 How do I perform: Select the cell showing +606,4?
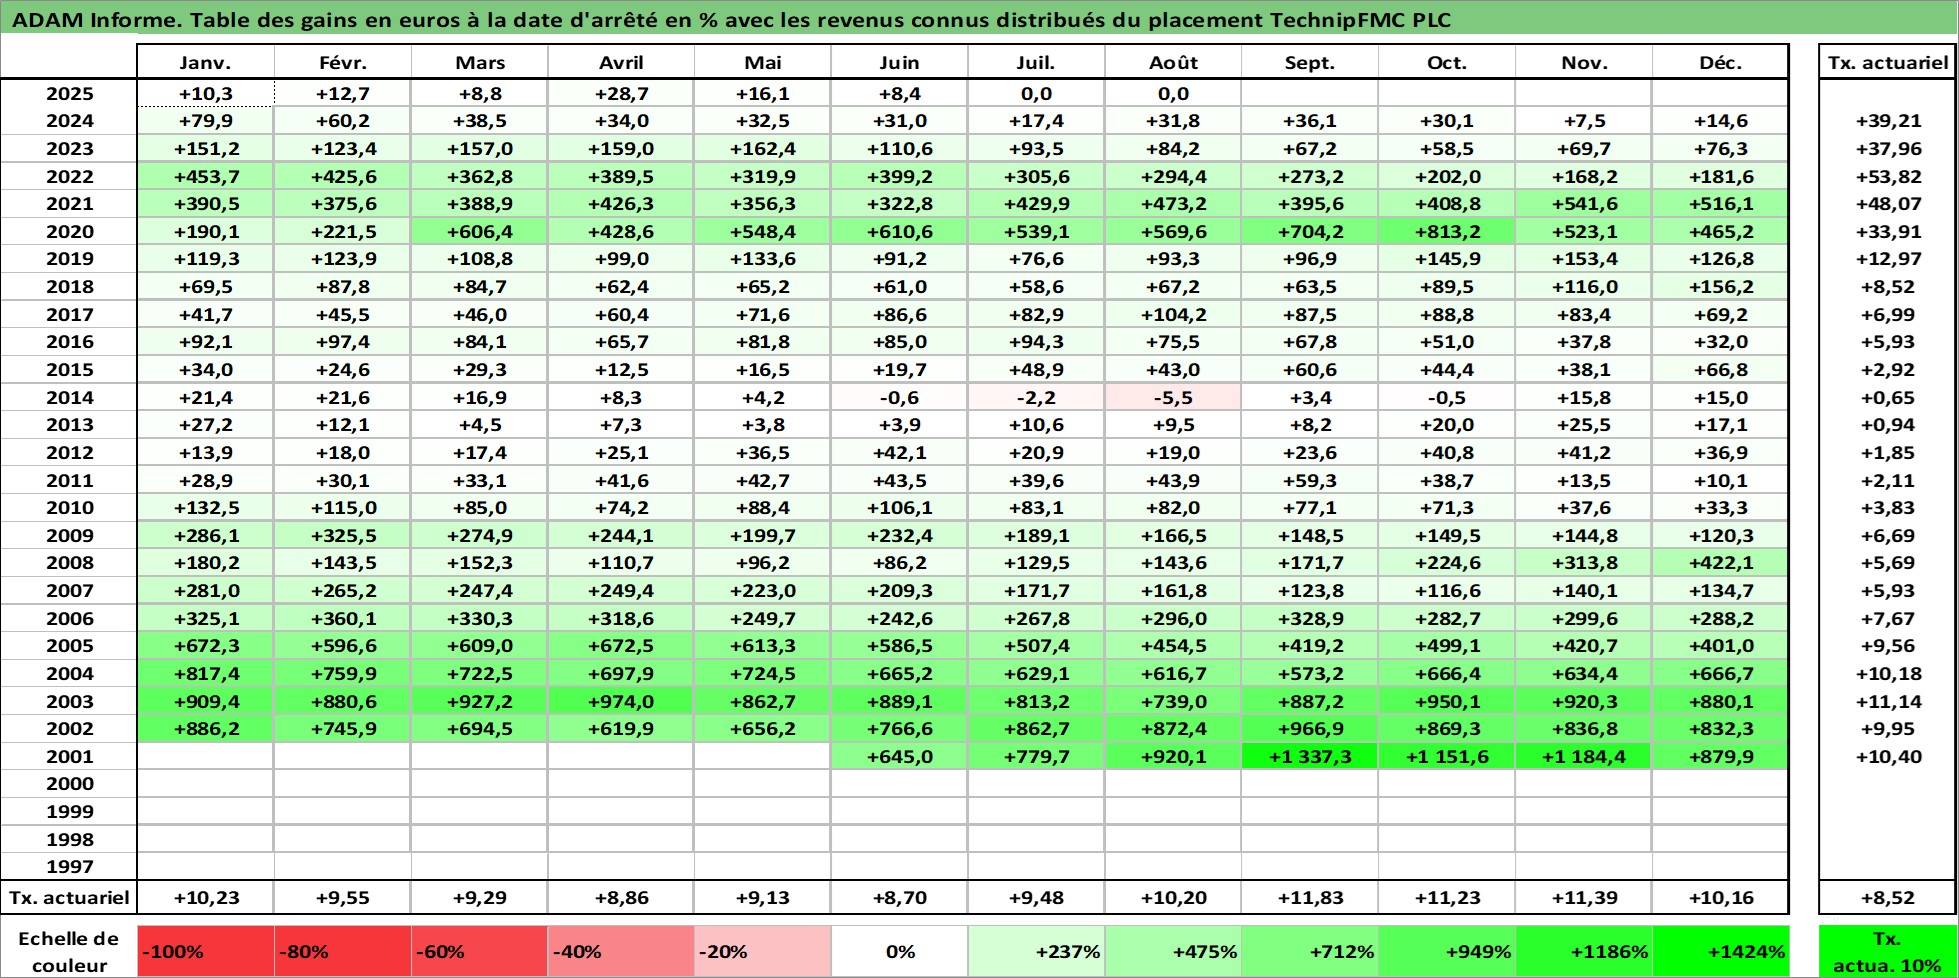point(479,231)
